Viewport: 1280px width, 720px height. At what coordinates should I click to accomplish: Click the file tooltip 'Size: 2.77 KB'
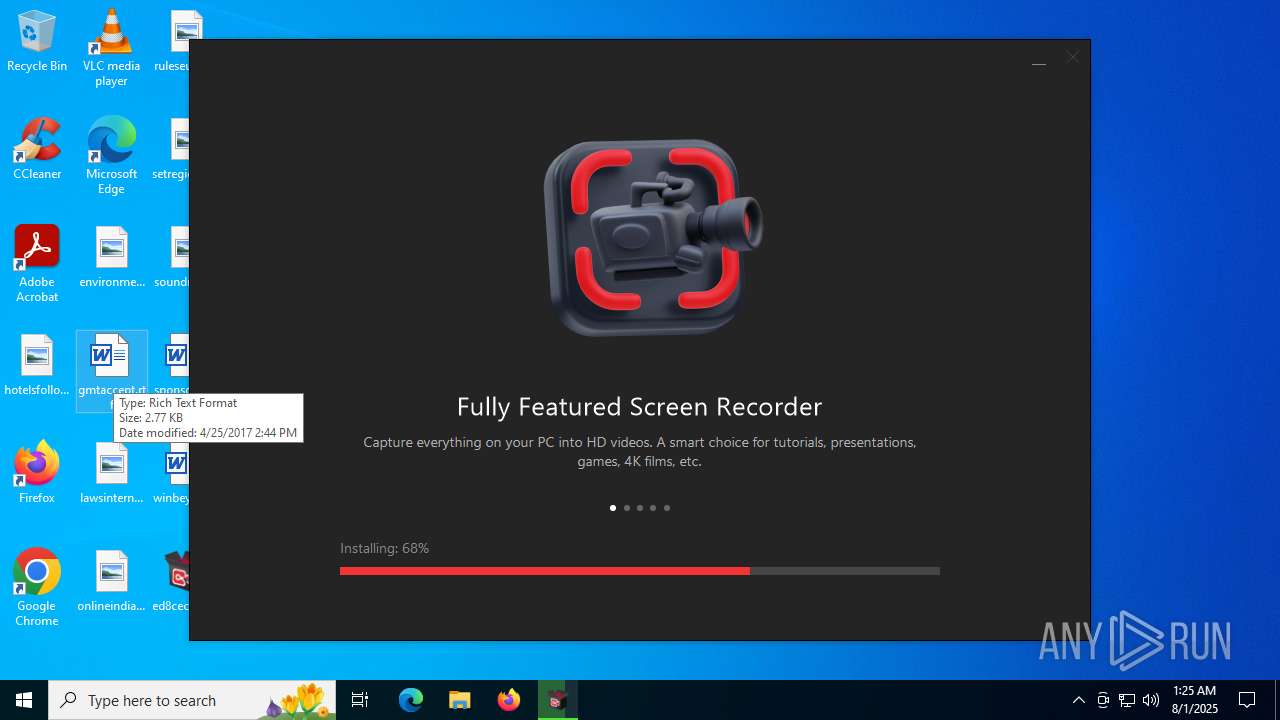pos(151,418)
